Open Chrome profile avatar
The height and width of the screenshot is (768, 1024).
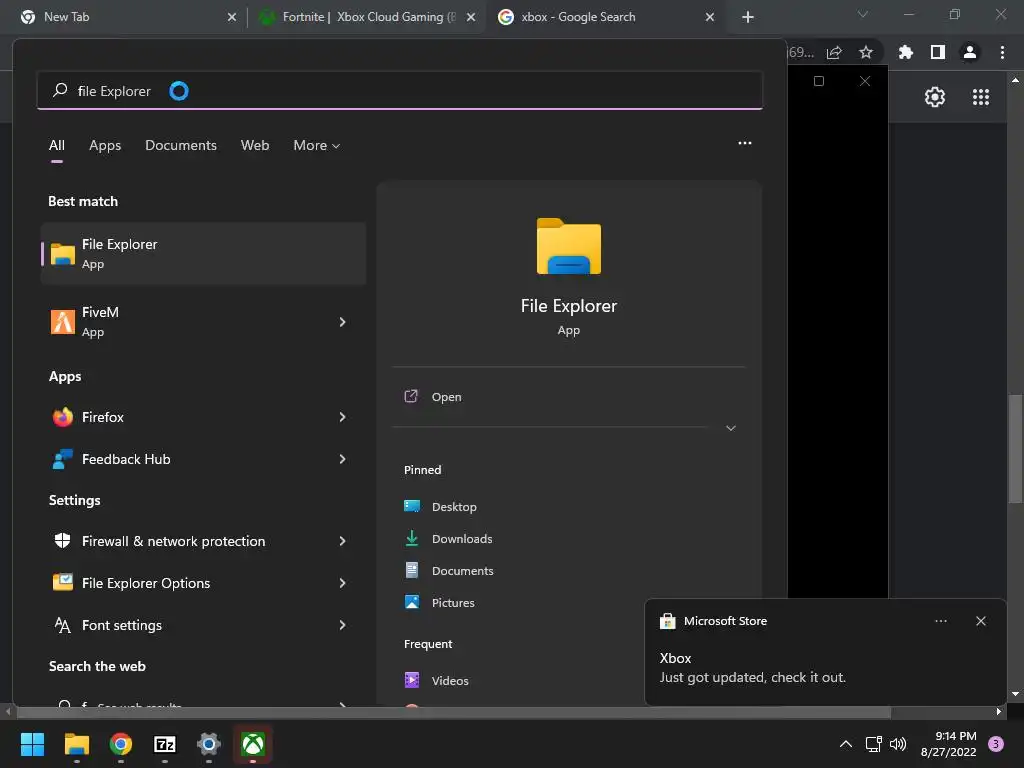click(x=970, y=52)
